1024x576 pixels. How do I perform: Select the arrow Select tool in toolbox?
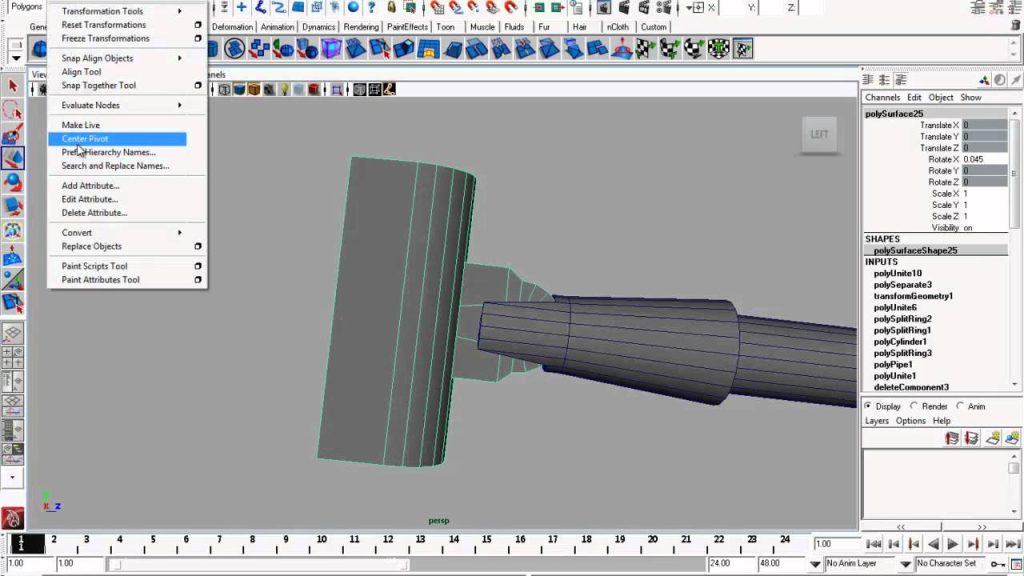(x=12, y=86)
